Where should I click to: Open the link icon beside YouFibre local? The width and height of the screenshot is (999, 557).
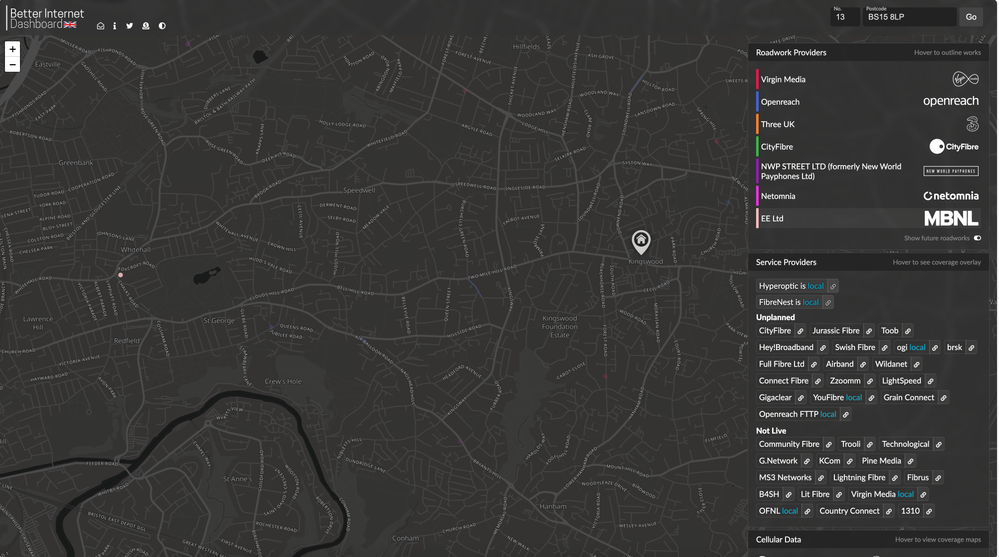(871, 398)
